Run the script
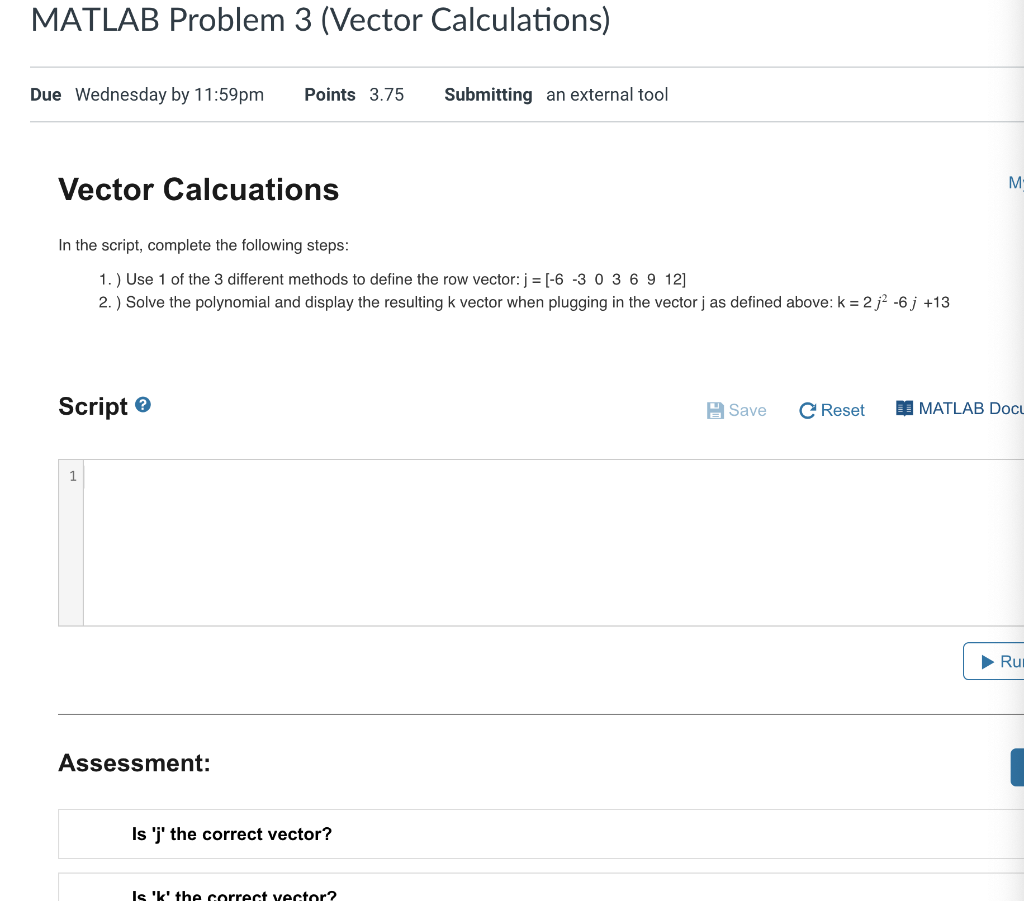Screen dimensions: 1024x901 click(x=994, y=661)
